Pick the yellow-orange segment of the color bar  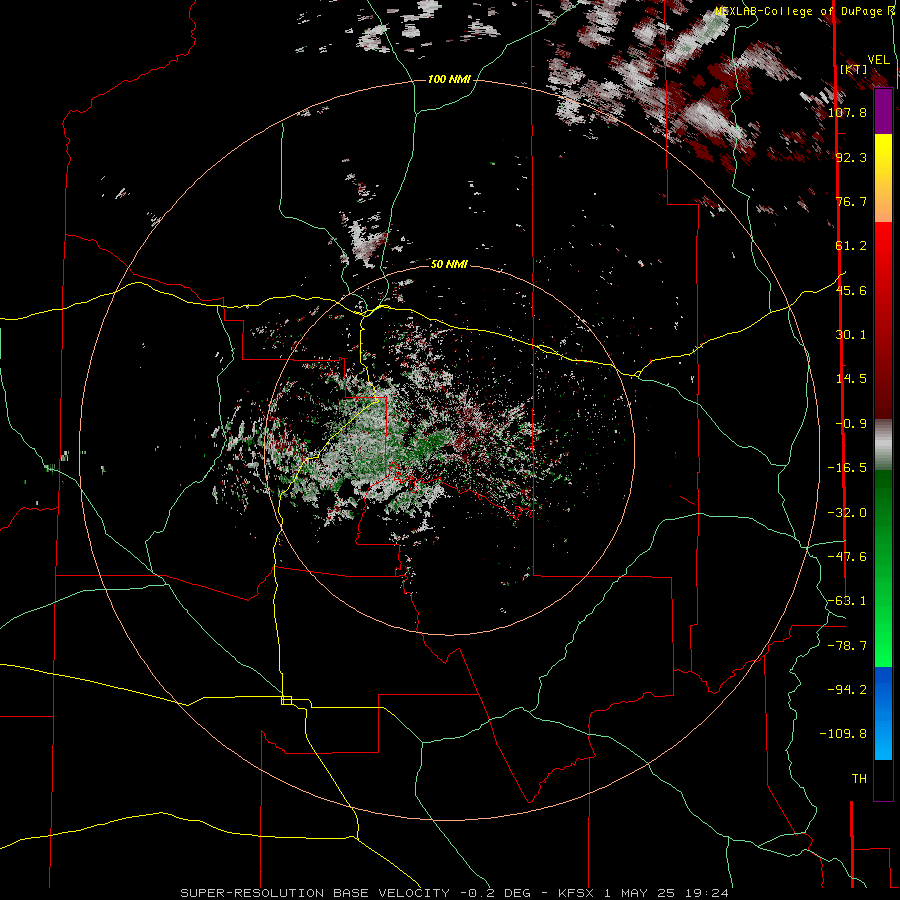[x=883, y=178]
